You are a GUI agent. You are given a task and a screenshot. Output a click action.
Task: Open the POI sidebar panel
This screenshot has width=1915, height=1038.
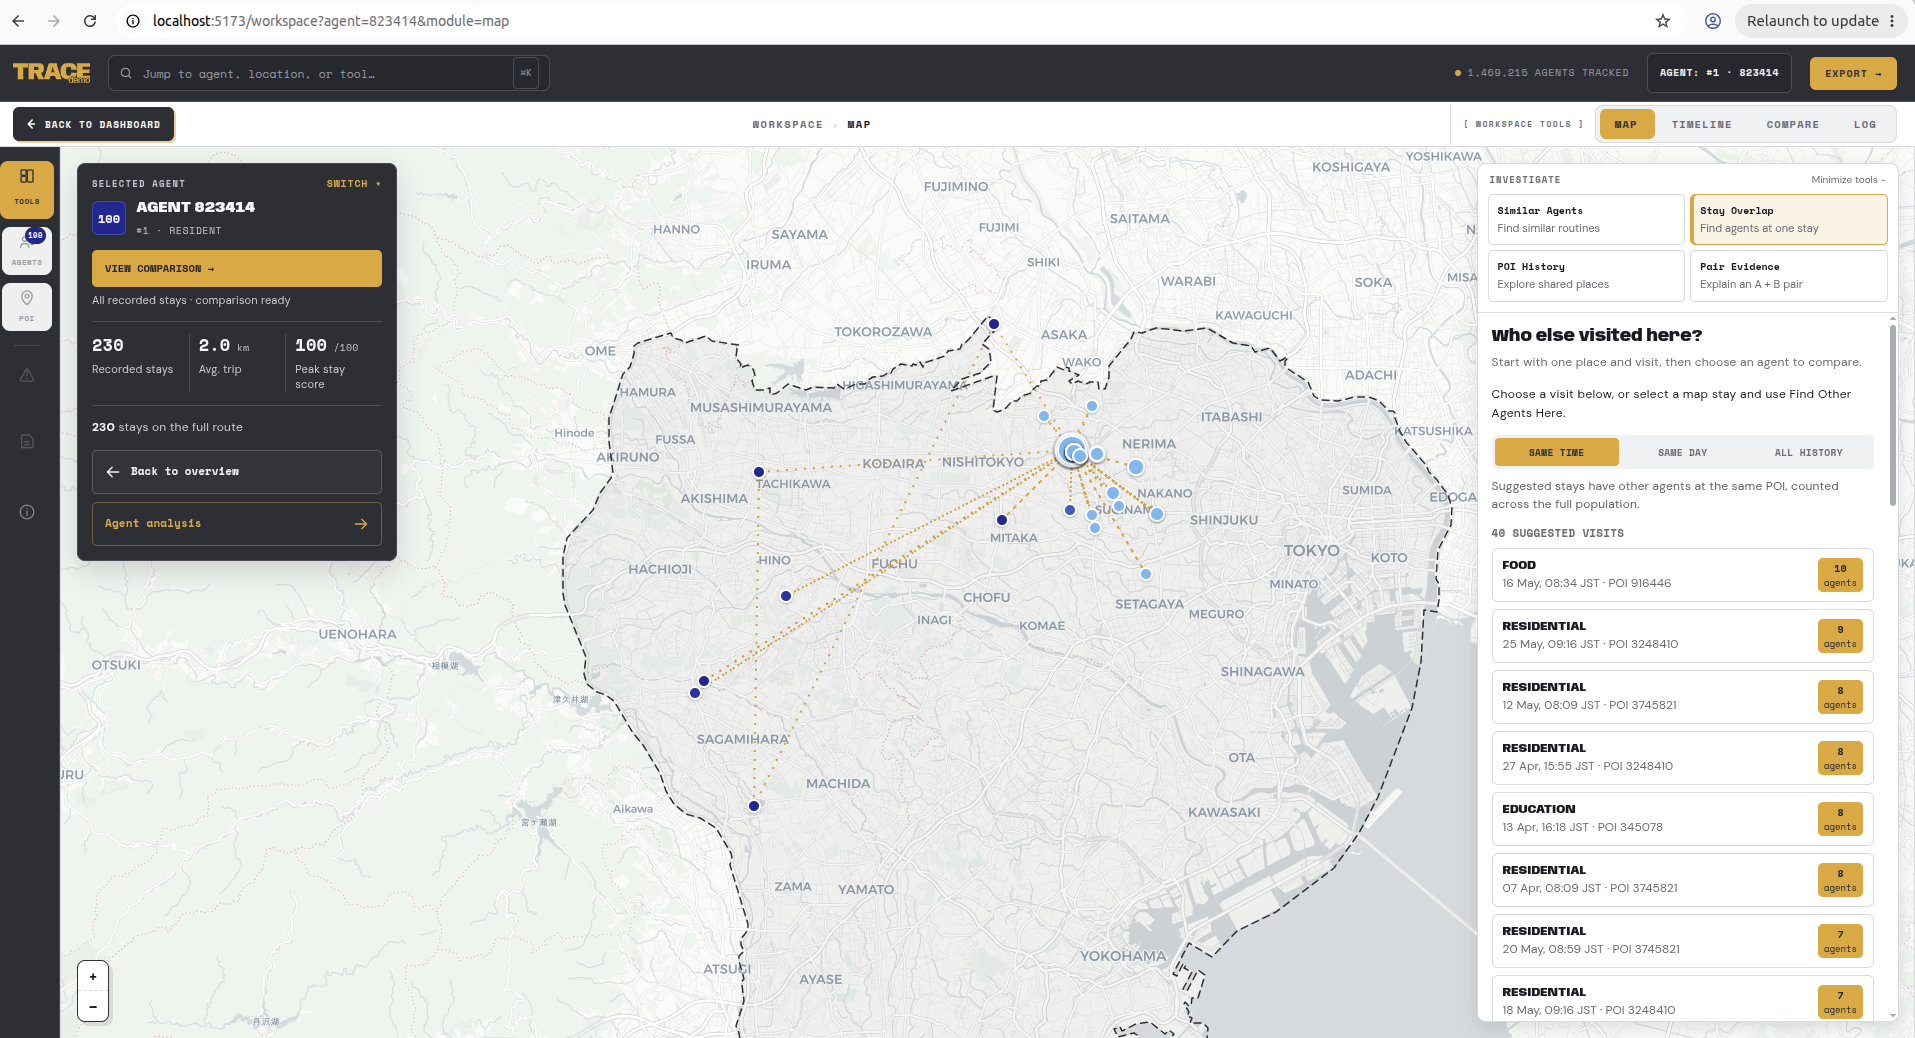27,306
